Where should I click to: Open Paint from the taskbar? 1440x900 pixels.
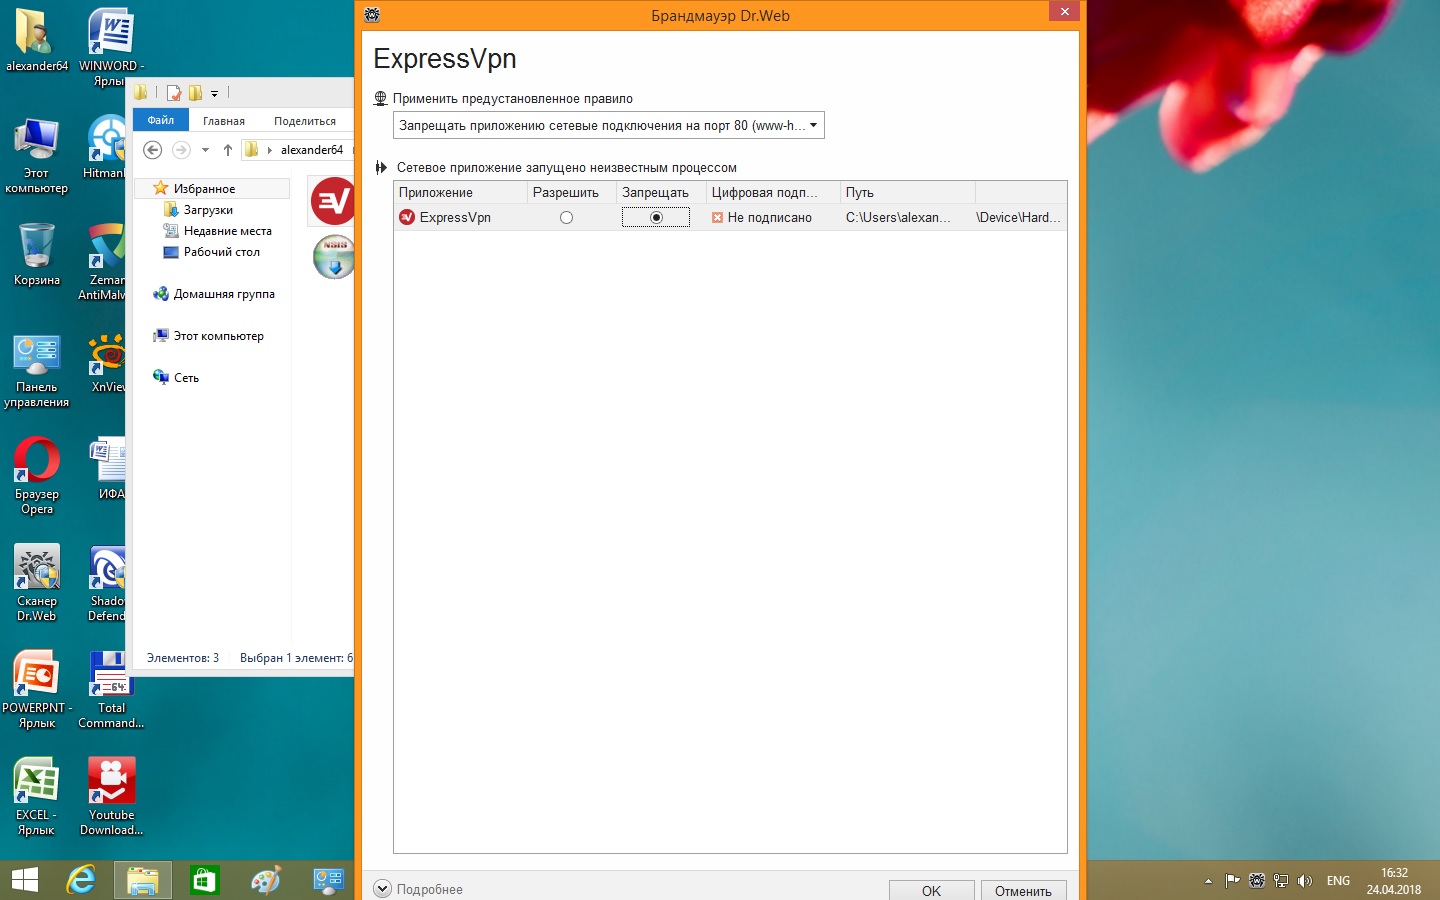point(267,881)
